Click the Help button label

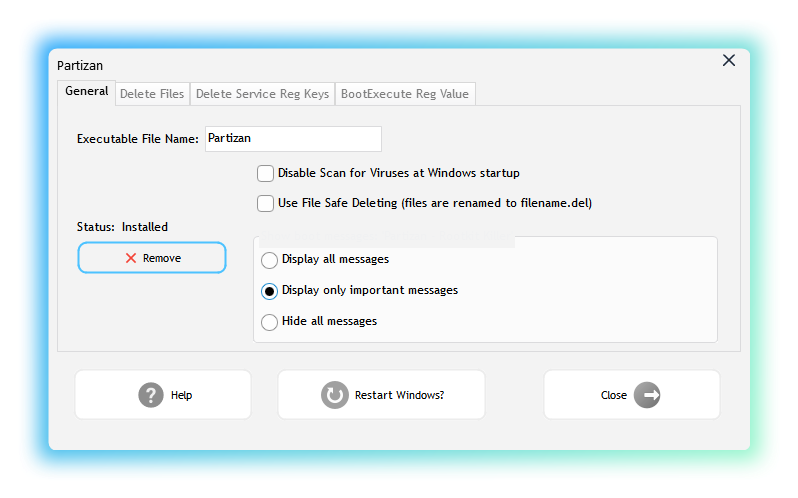pyautogui.click(x=181, y=396)
